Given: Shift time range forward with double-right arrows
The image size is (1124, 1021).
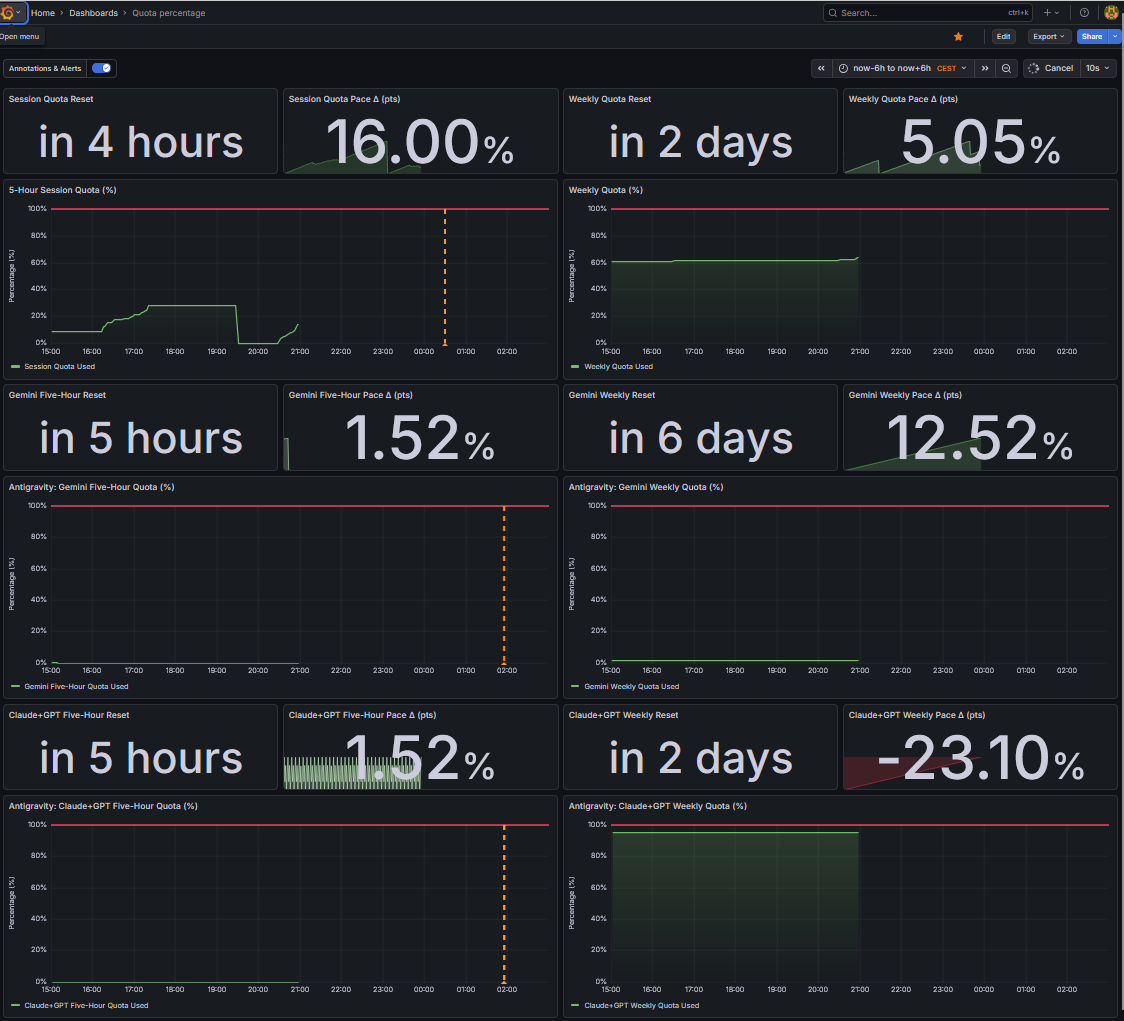Looking at the screenshot, I should pos(985,68).
